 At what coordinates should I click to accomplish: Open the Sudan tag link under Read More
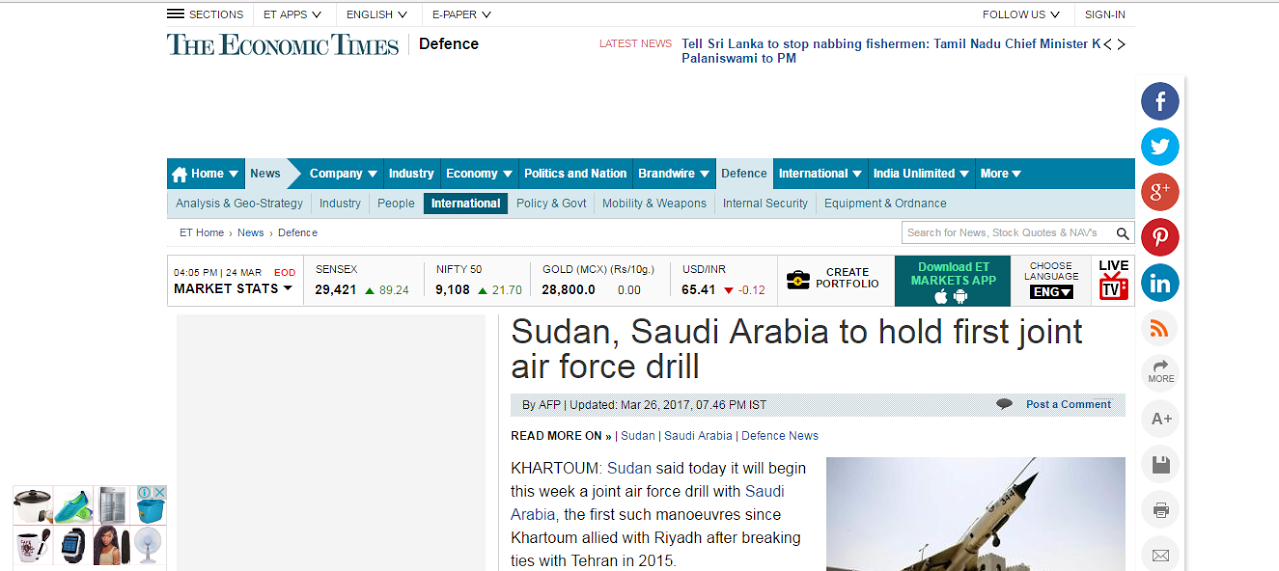(638, 436)
